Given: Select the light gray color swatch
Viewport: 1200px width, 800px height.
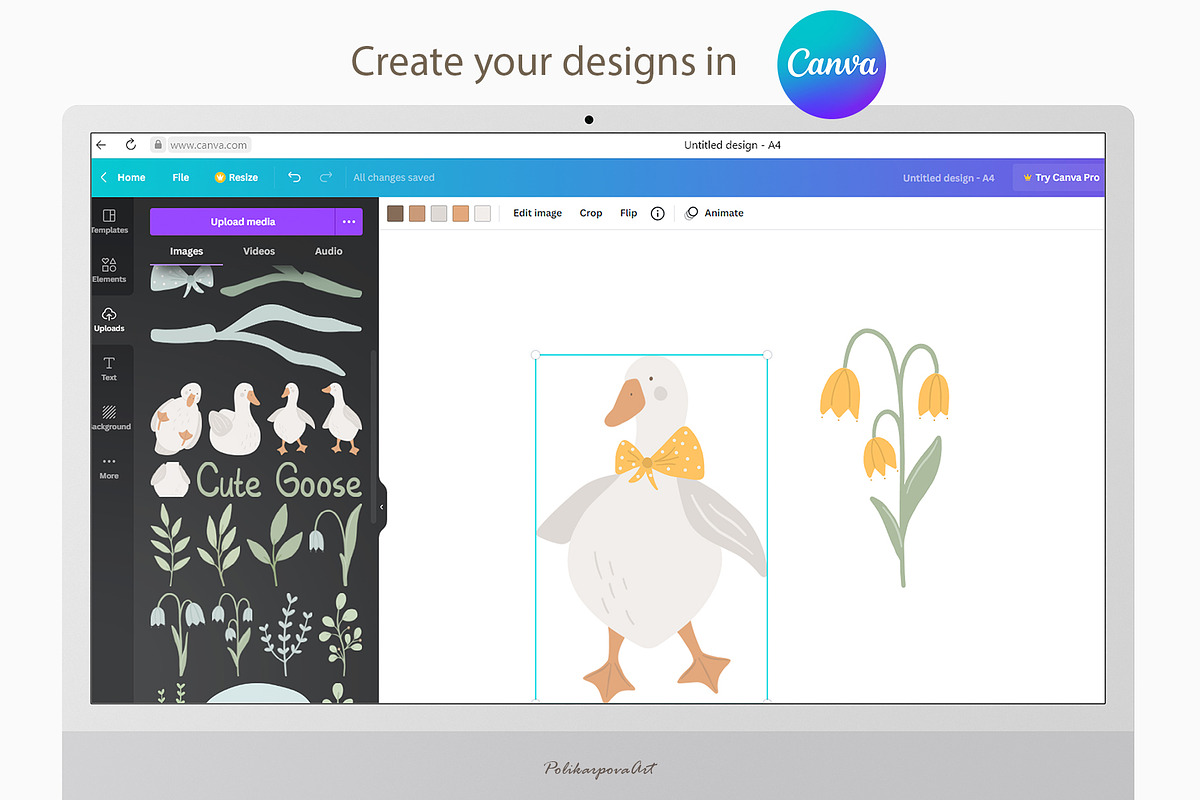Looking at the screenshot, I should pos(439,213).
